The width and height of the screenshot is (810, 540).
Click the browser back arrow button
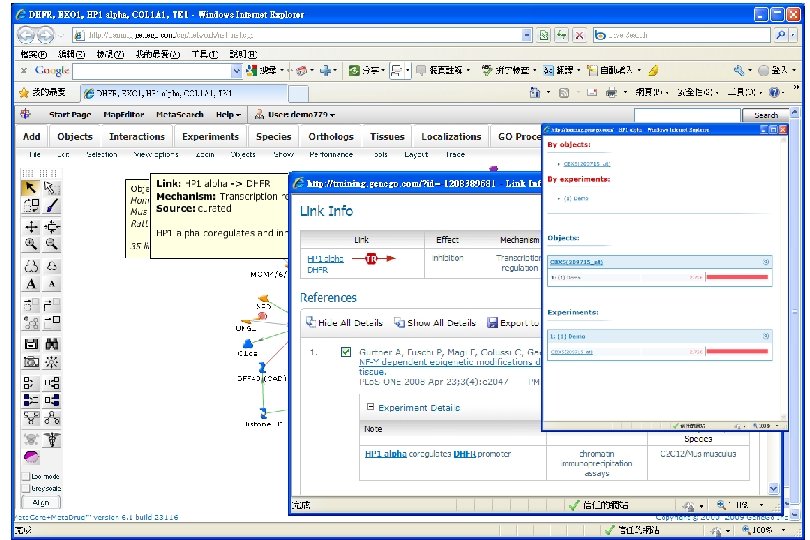tap(26, 35)
